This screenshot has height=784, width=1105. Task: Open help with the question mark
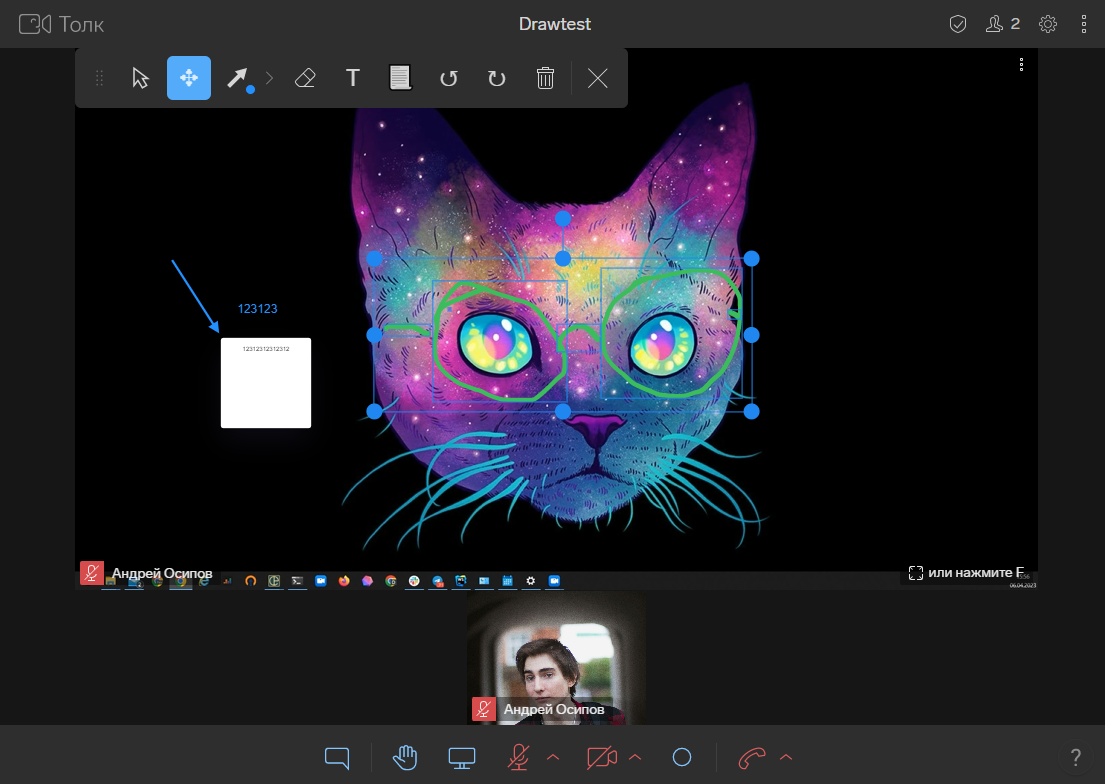click(x=1075, y=758)
